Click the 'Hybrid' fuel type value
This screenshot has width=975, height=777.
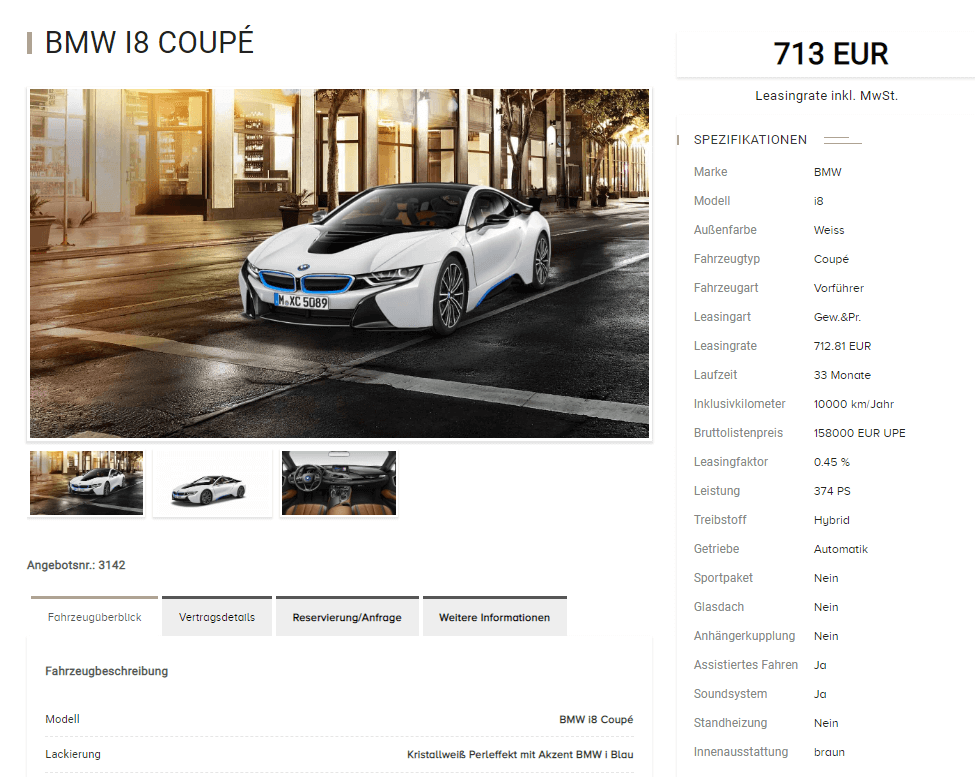(x=831, y=520)
